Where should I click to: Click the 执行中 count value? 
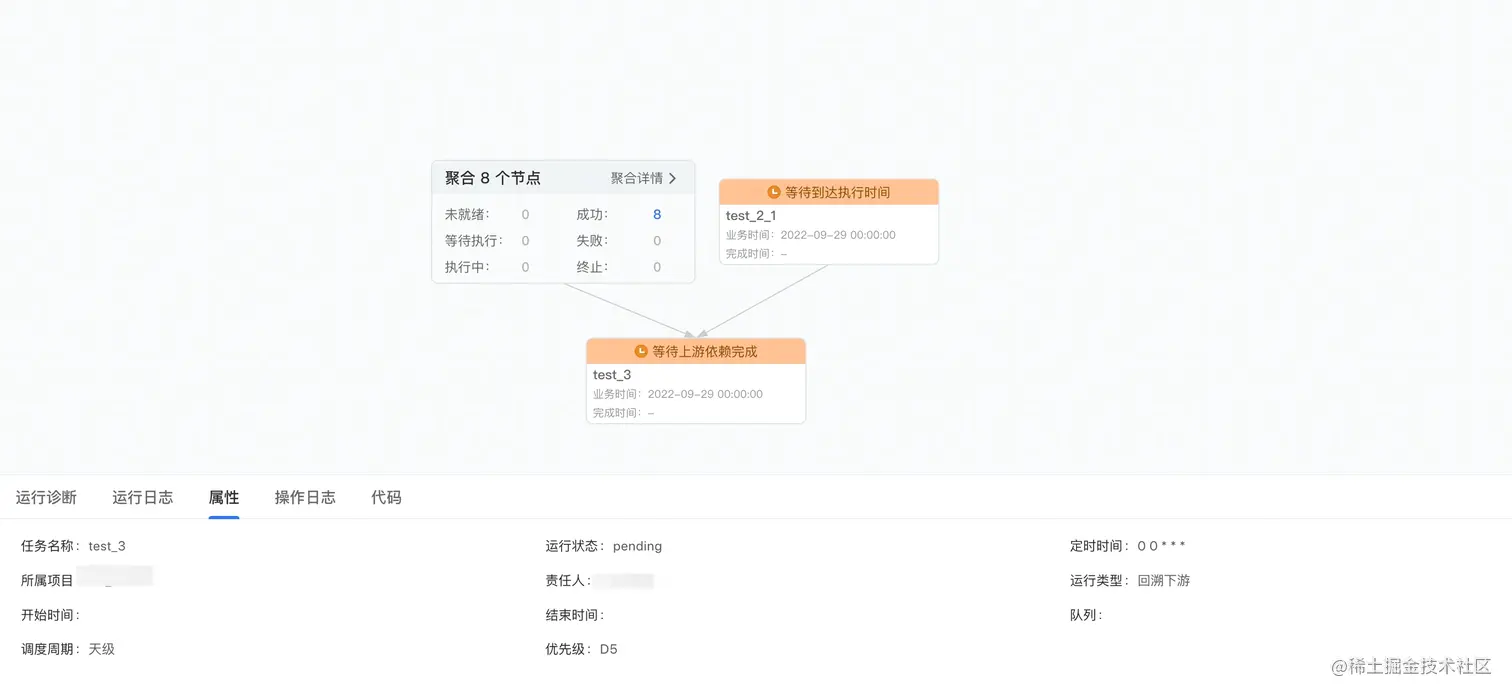pos(525,267)
